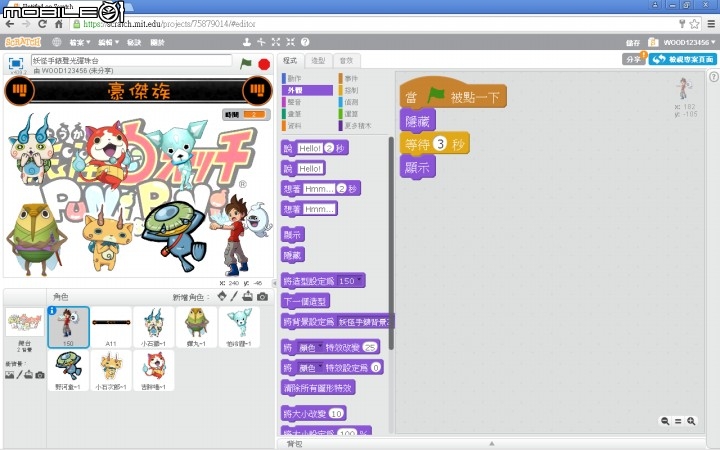This screenshot has width=720, height=450.
Task: Select the 外觀 looks block category
Action: [307, 90]
